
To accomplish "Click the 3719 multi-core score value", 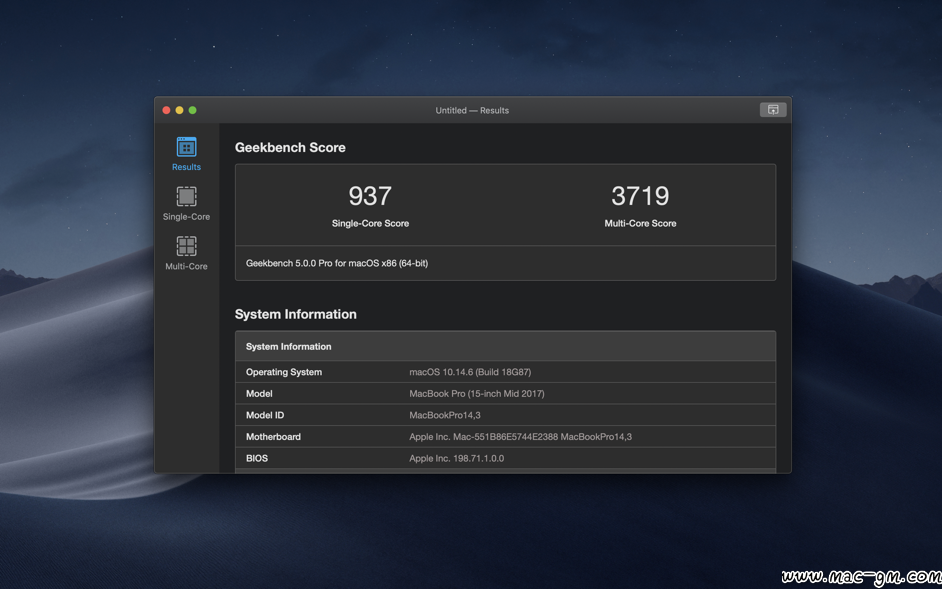I will click(x=640, y=196).
